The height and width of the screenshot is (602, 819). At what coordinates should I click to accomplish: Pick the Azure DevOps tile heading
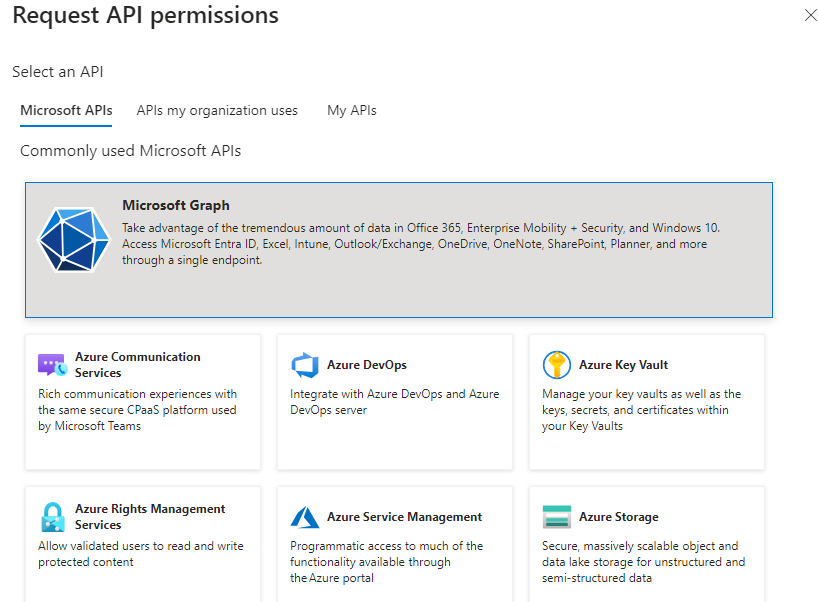tap(366, 365)
